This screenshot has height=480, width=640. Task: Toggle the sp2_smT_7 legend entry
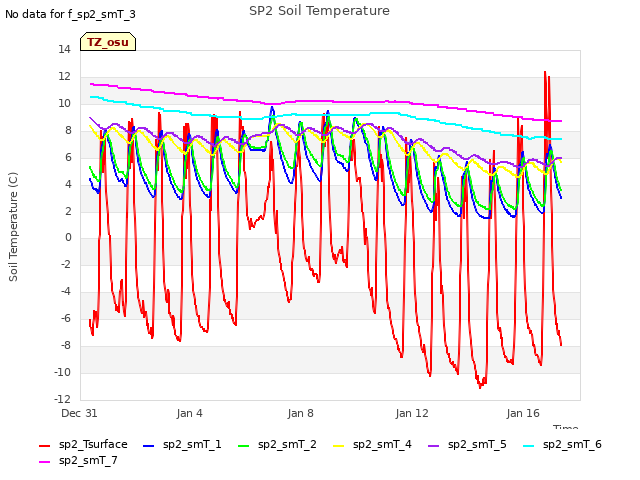78,460
